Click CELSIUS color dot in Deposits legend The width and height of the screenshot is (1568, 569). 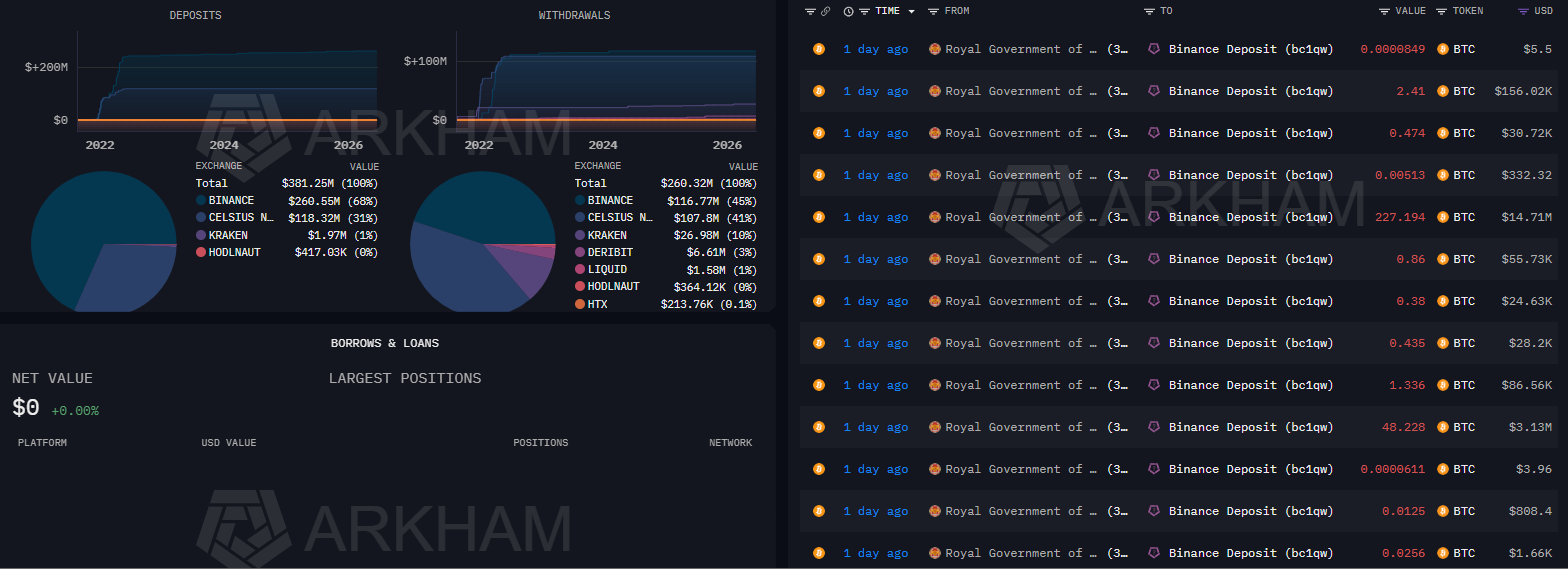click(x=201, y=217)
